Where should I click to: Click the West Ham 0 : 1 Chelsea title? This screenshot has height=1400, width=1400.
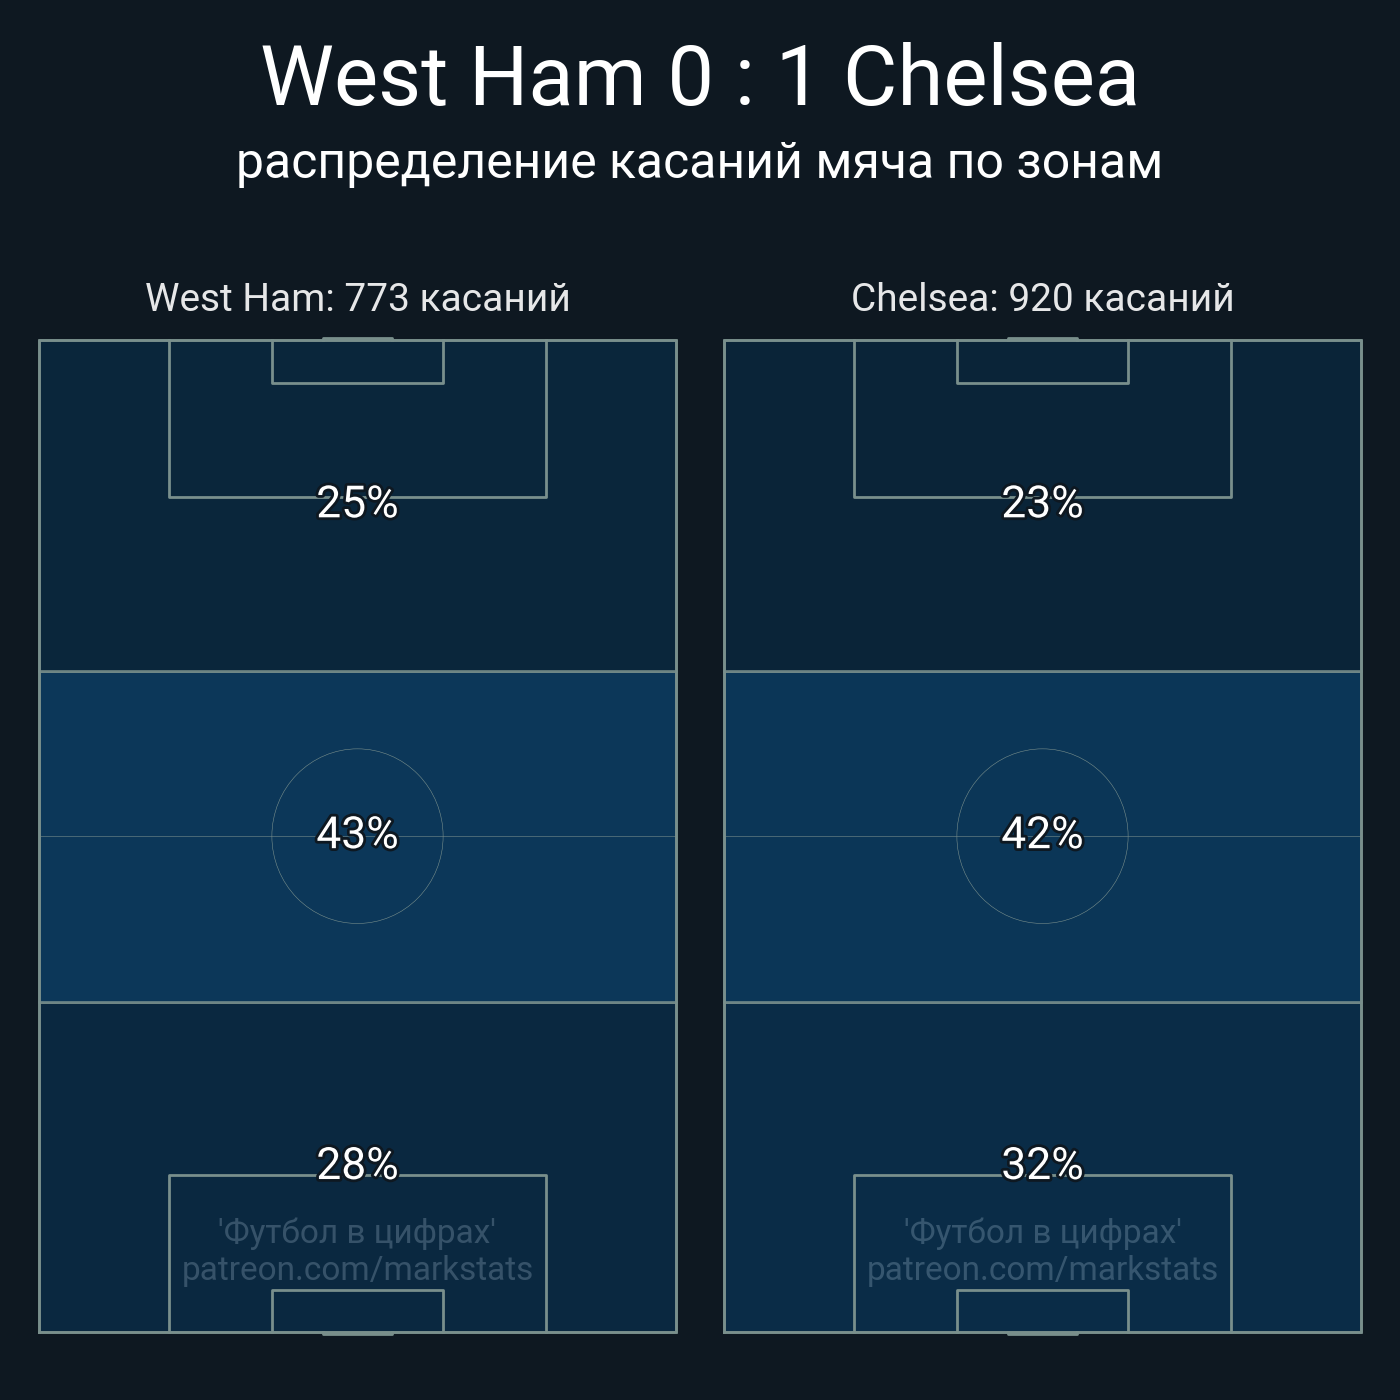pos(700,77)
